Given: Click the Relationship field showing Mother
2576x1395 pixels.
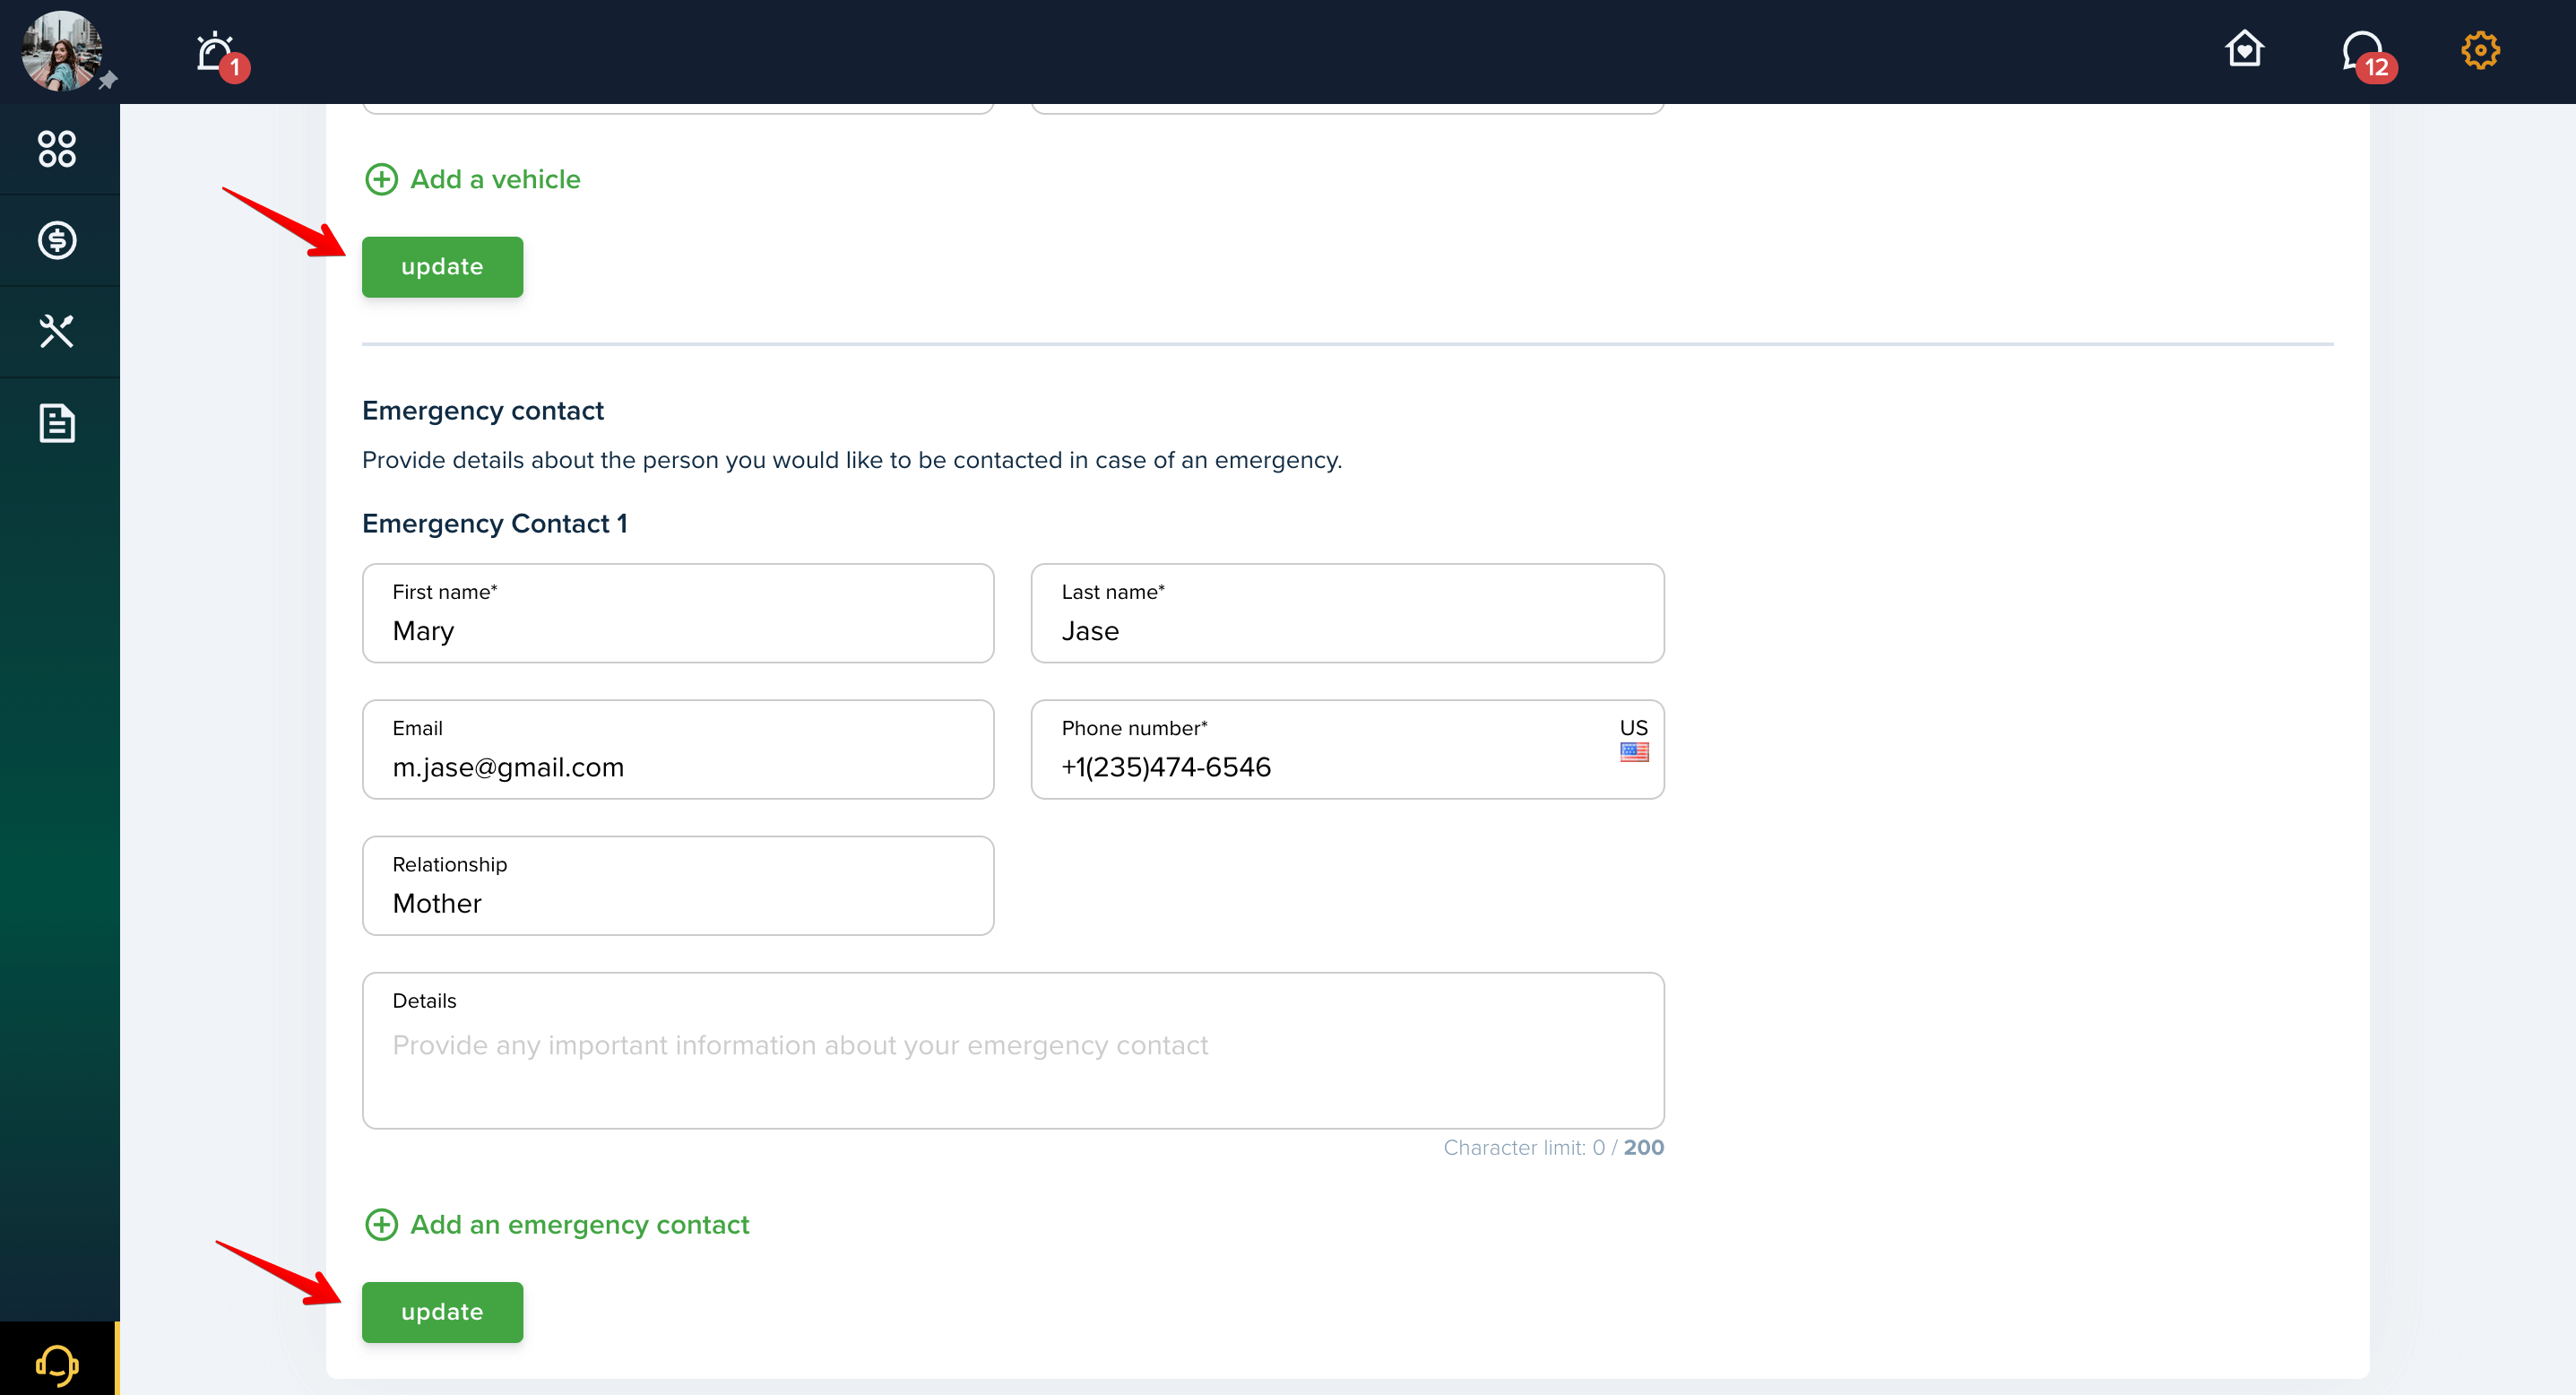Looking at the screenshot, I should 678,886.
